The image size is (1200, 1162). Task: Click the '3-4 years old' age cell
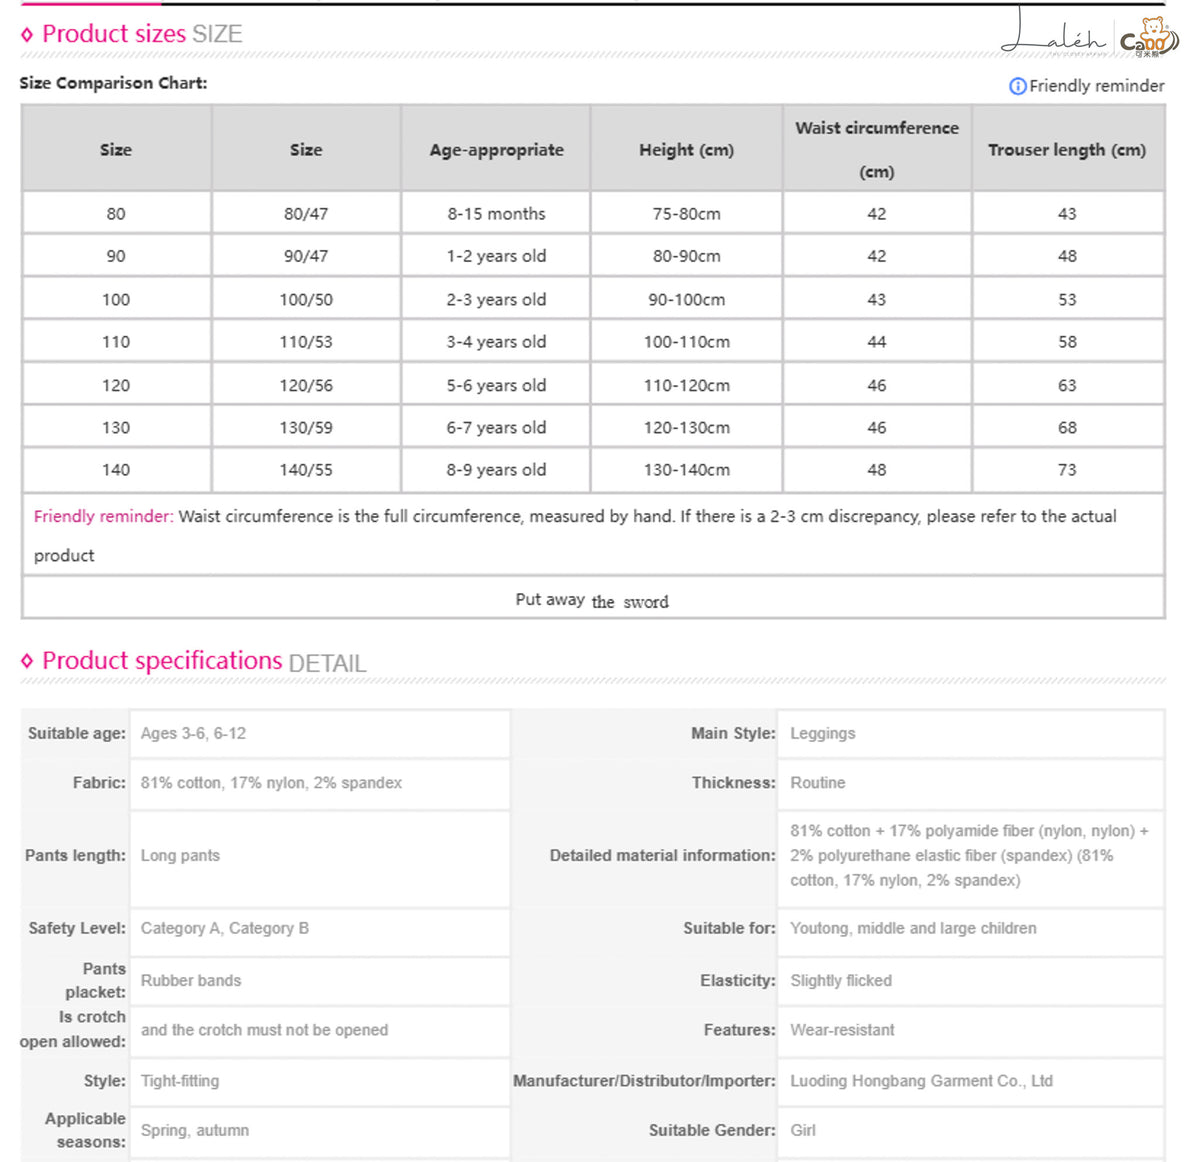(x=496, y=342)
